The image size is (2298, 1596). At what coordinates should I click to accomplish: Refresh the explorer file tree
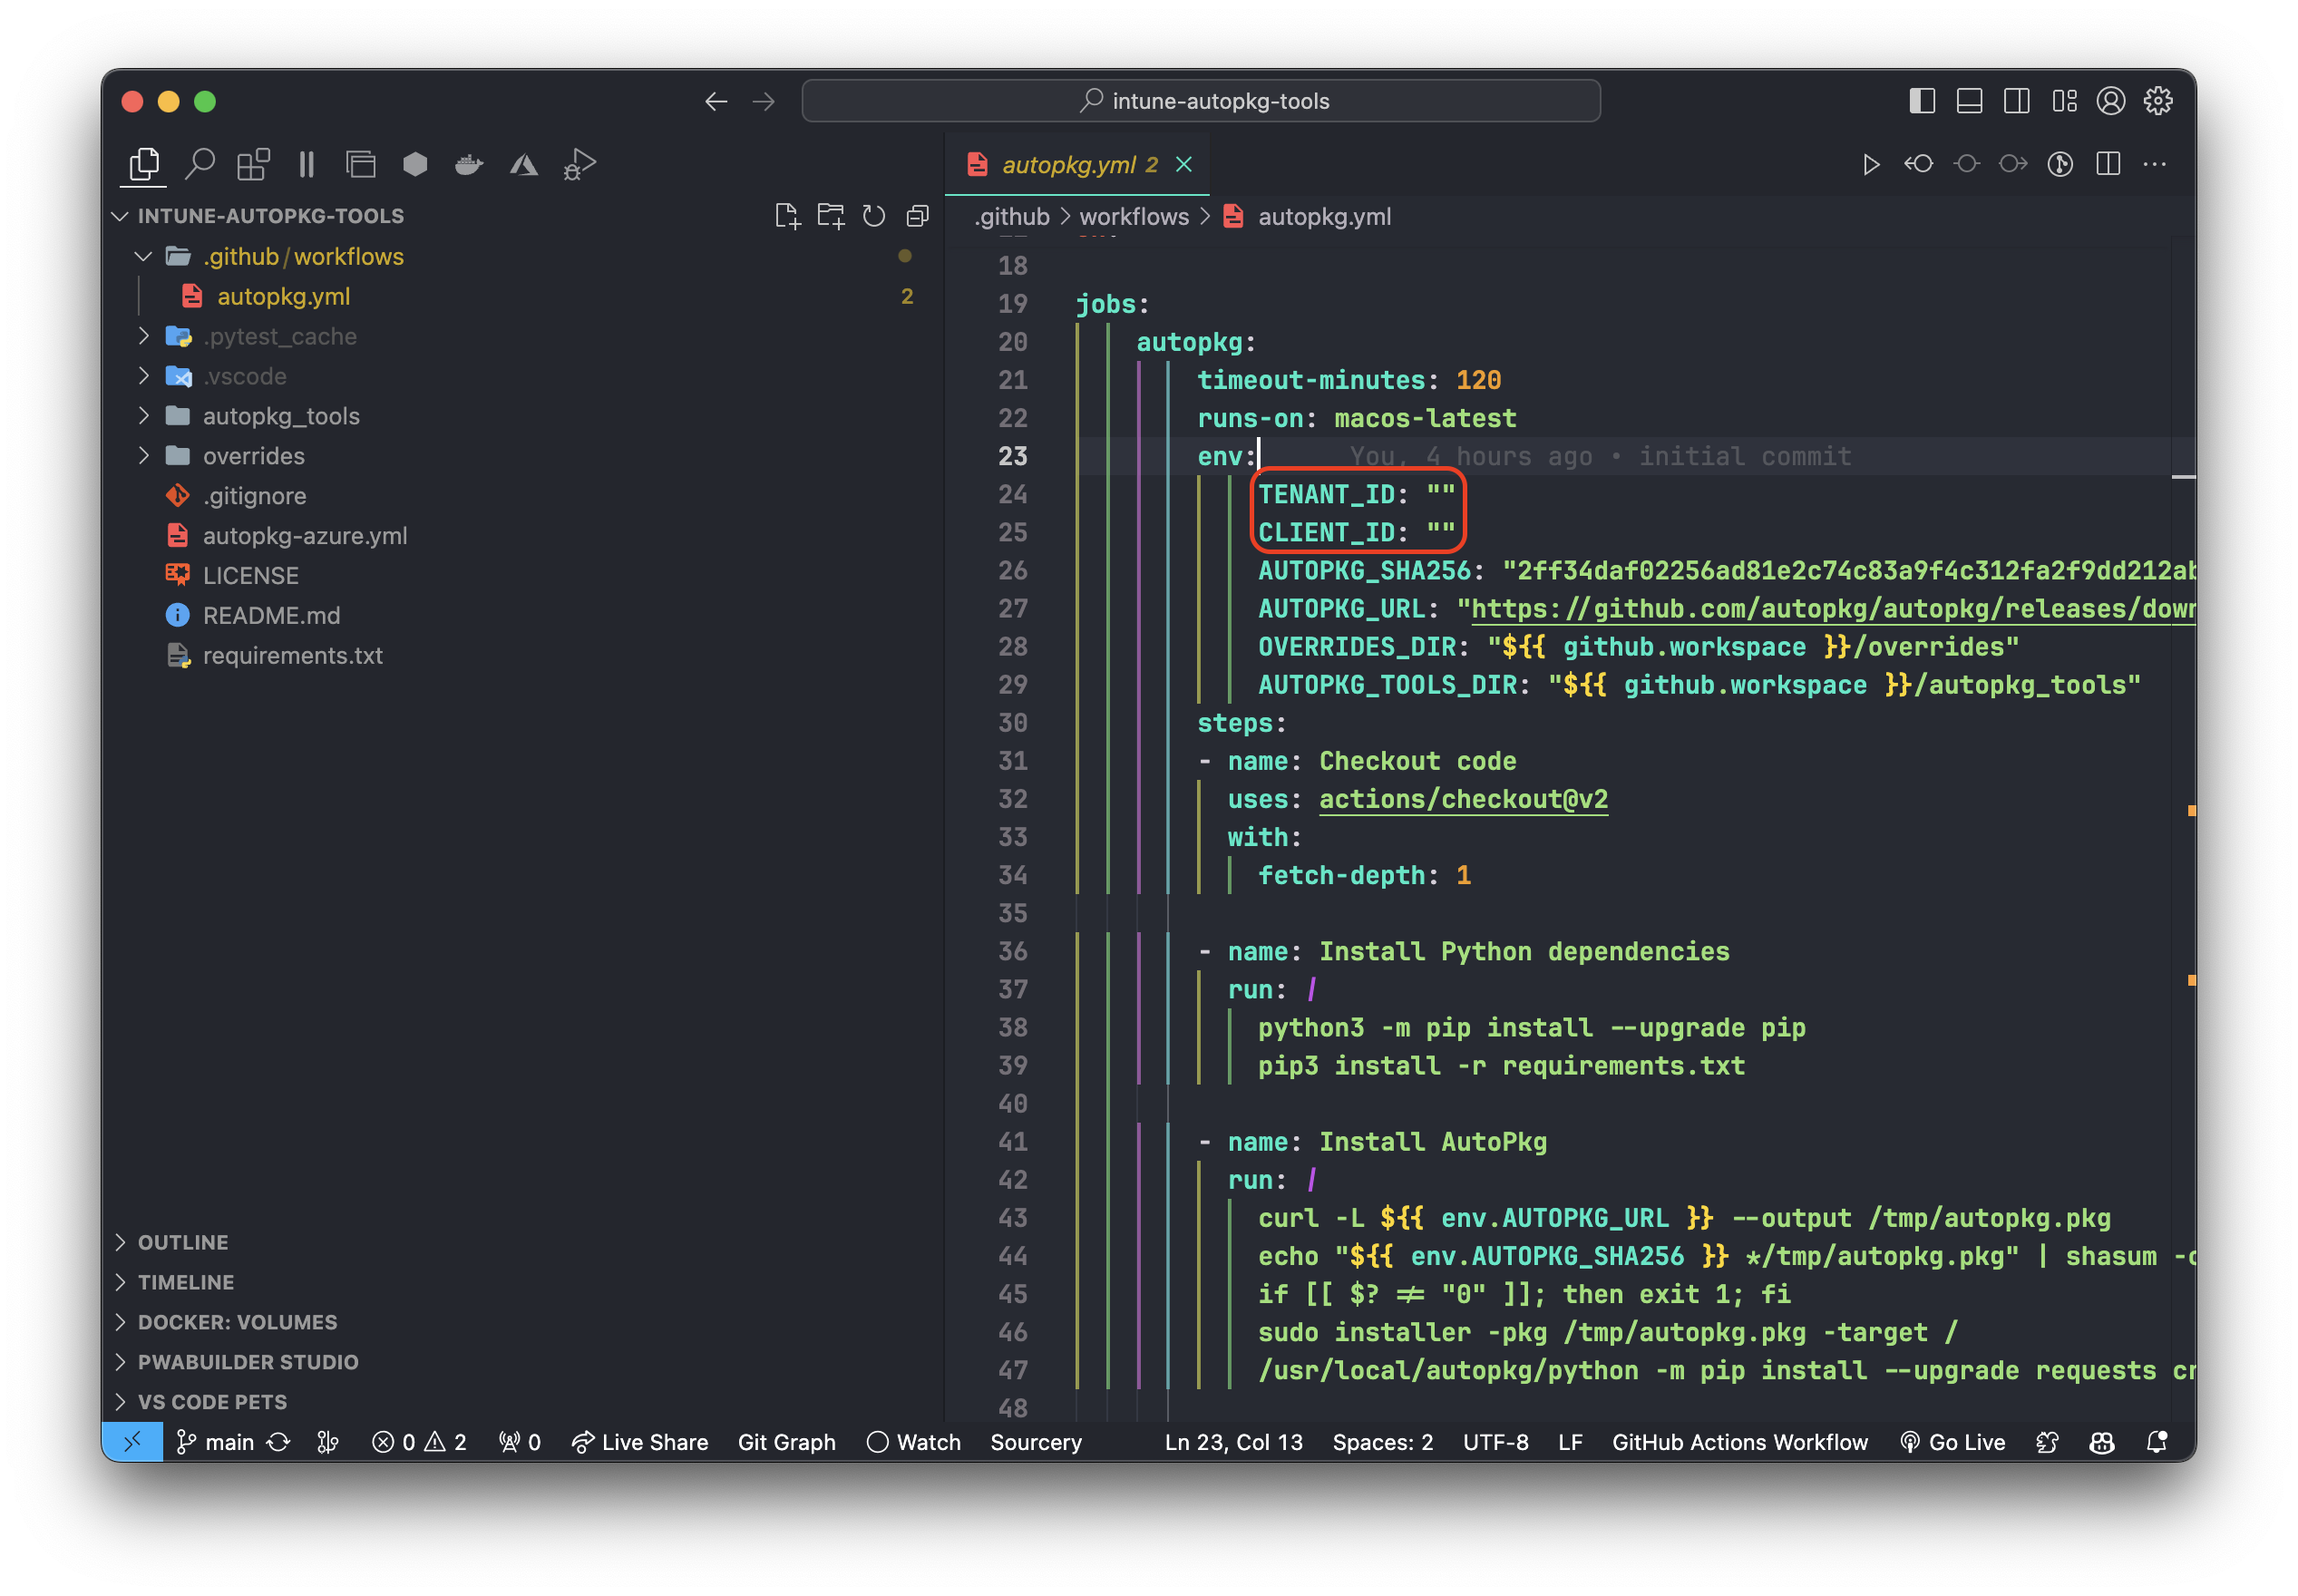point(873,216)
